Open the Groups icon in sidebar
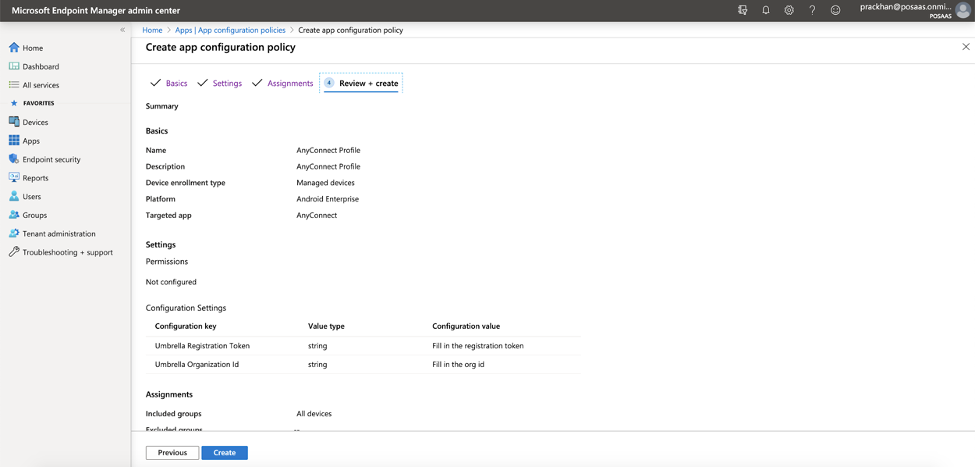The image size is (977, 468). tap(14, 215)
